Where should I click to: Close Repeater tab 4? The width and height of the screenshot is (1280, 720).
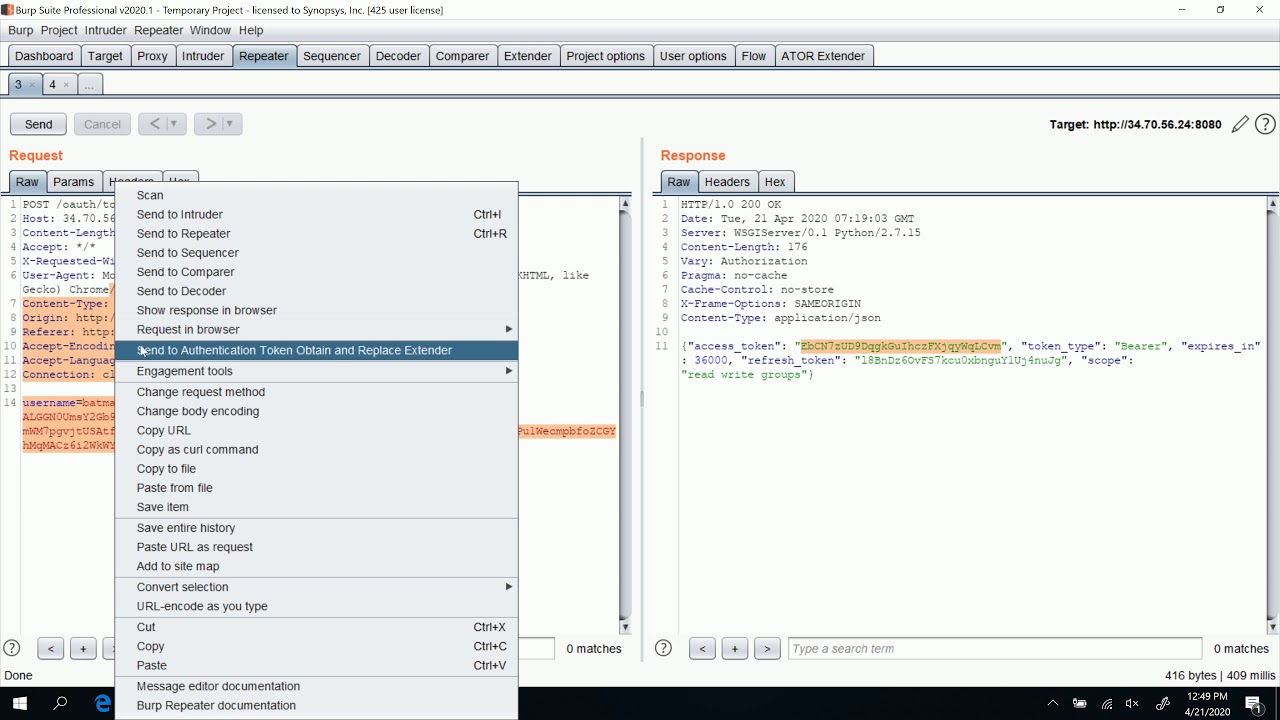(66, 85)
